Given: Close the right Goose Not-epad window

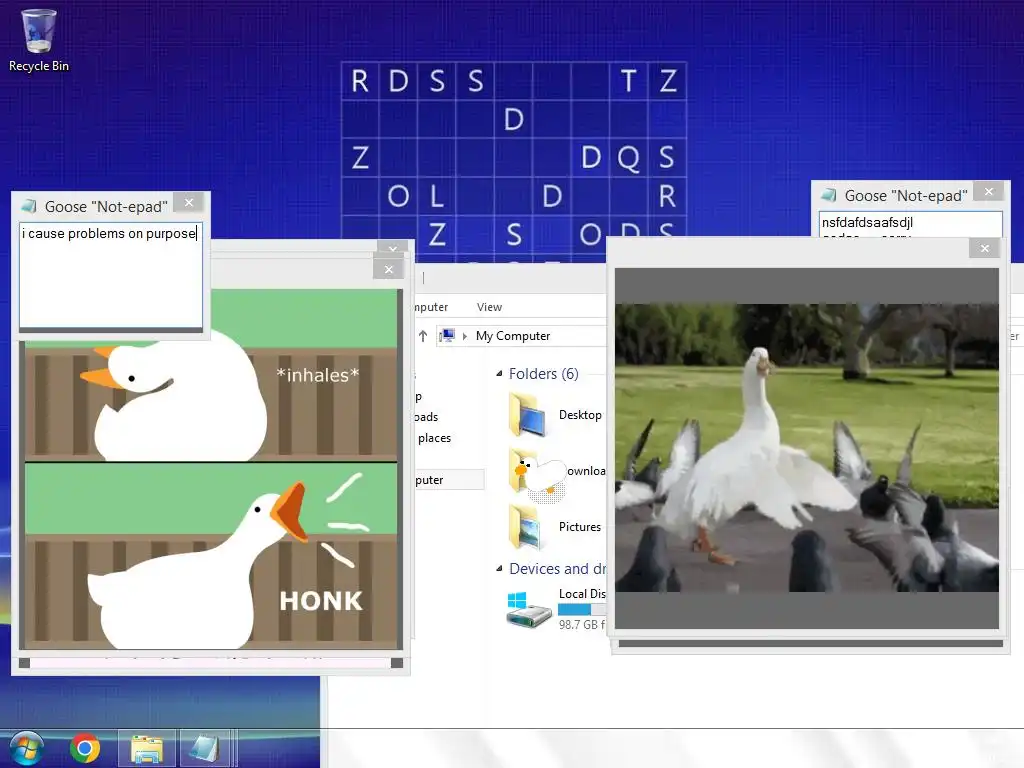Looking at the screenshot, I should coord(989,191).
